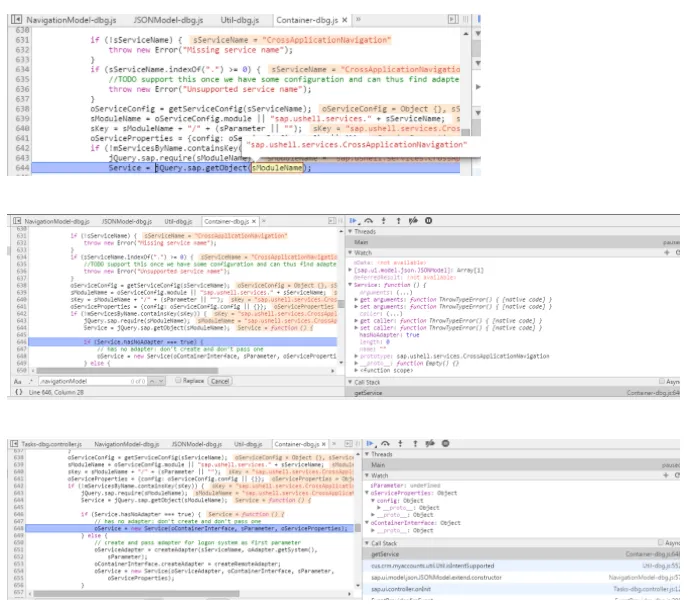Collapse config Object entry in bottom panel

[x=373, y=500]
